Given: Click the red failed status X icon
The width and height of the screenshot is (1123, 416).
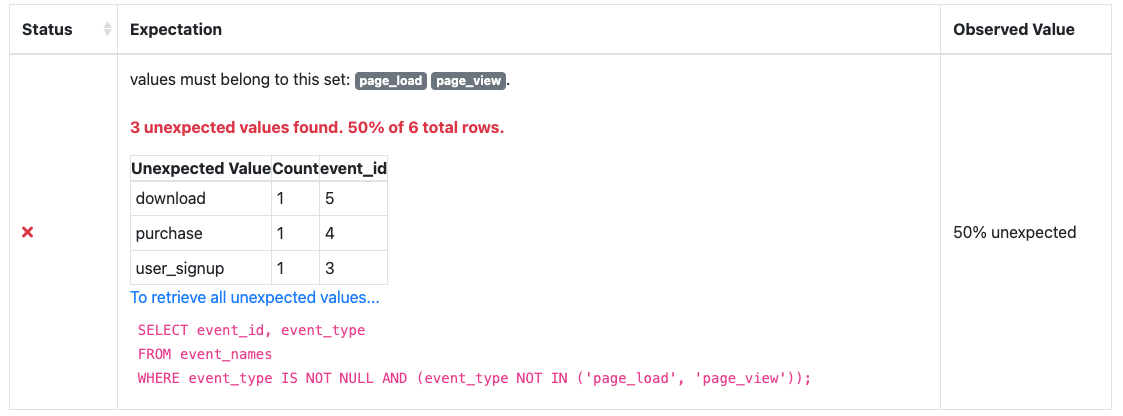Looking at the screenshot, I should click(x=27, y=232).
